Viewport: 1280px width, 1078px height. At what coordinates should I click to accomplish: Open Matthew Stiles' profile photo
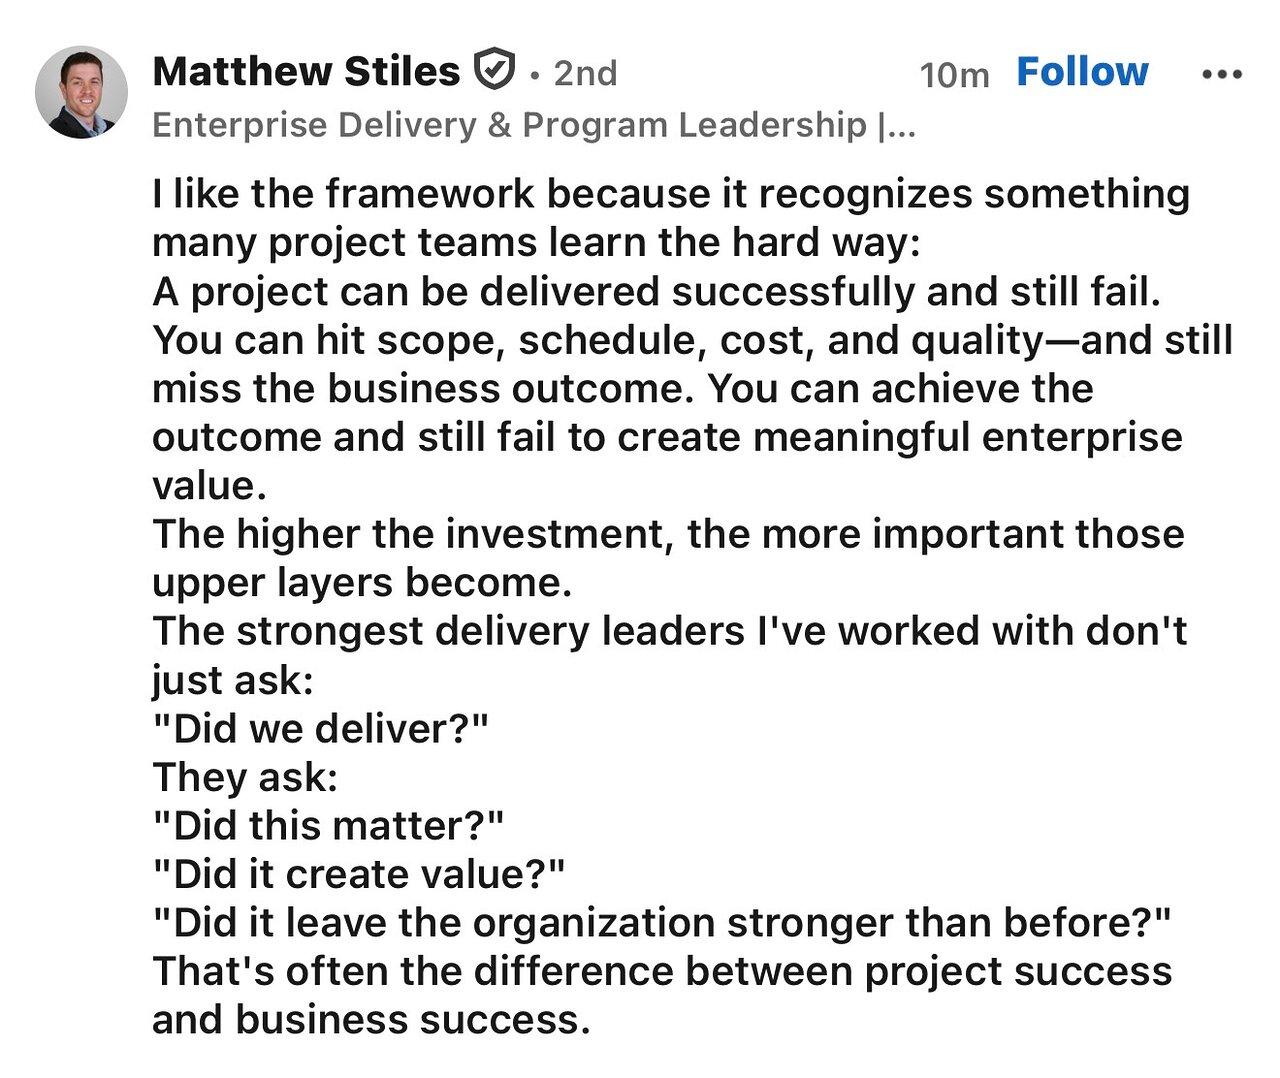pos(81,92)
